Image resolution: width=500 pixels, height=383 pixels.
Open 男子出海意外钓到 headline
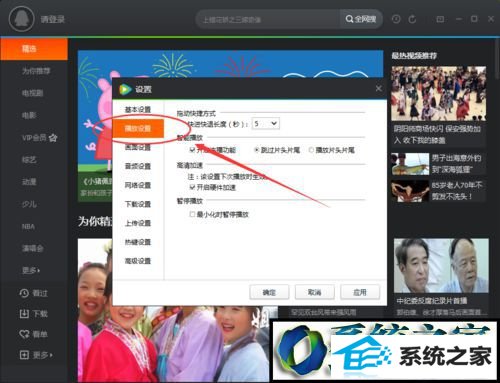pos(456,164)
